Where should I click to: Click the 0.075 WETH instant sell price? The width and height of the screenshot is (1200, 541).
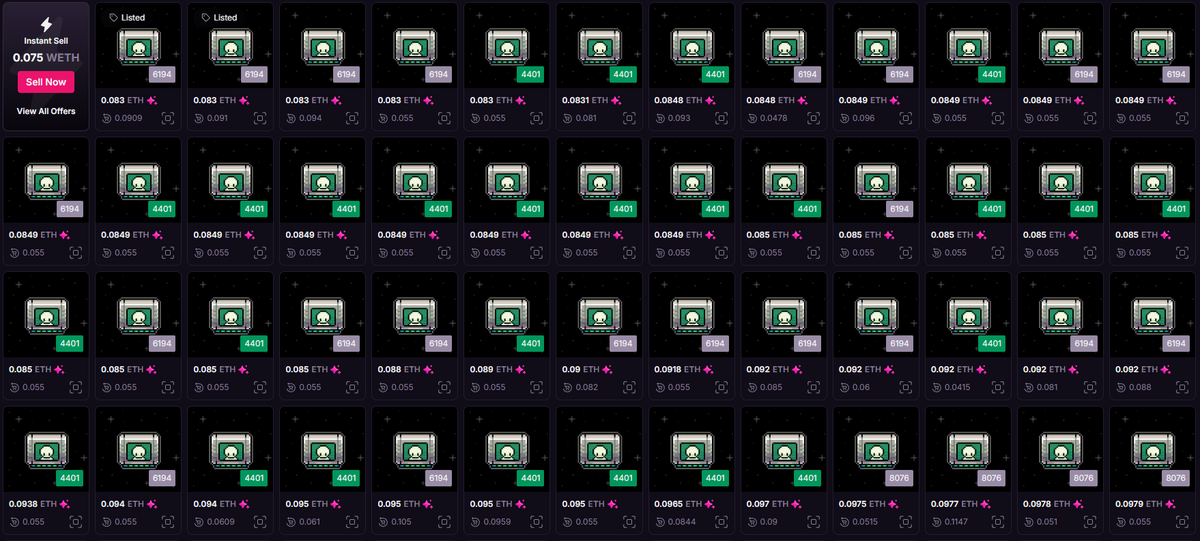(46, 57)
